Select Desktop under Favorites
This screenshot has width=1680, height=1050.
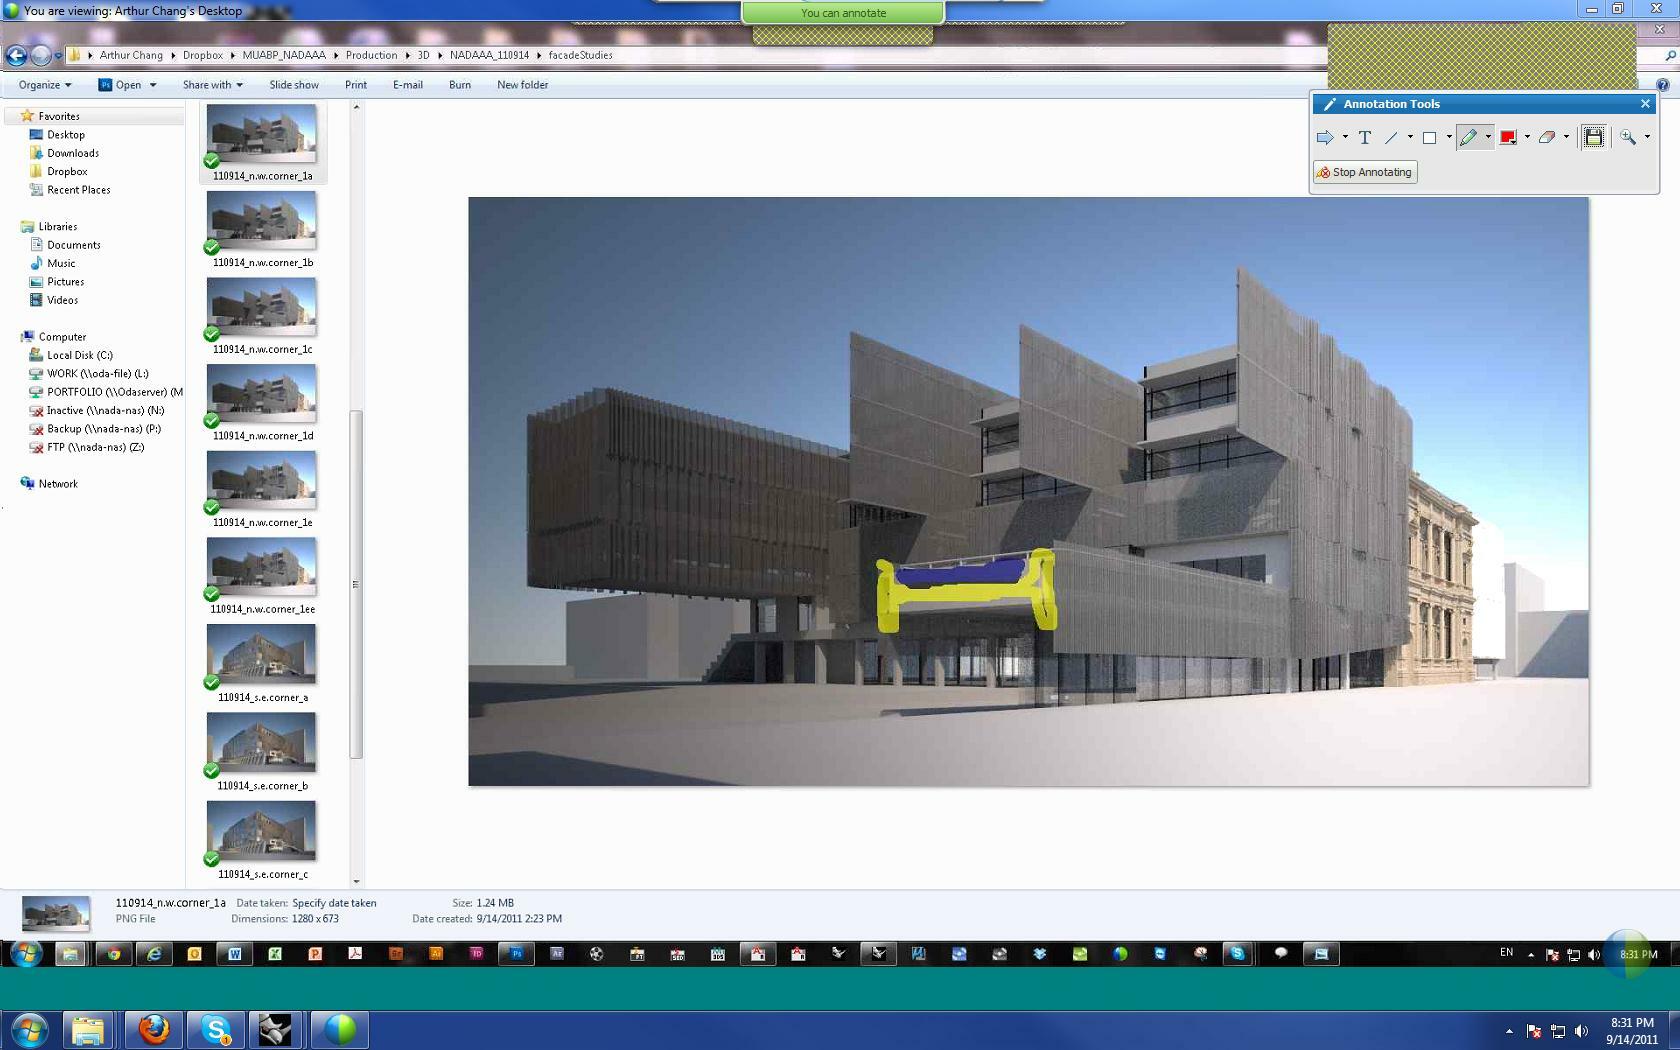[65, 135]
